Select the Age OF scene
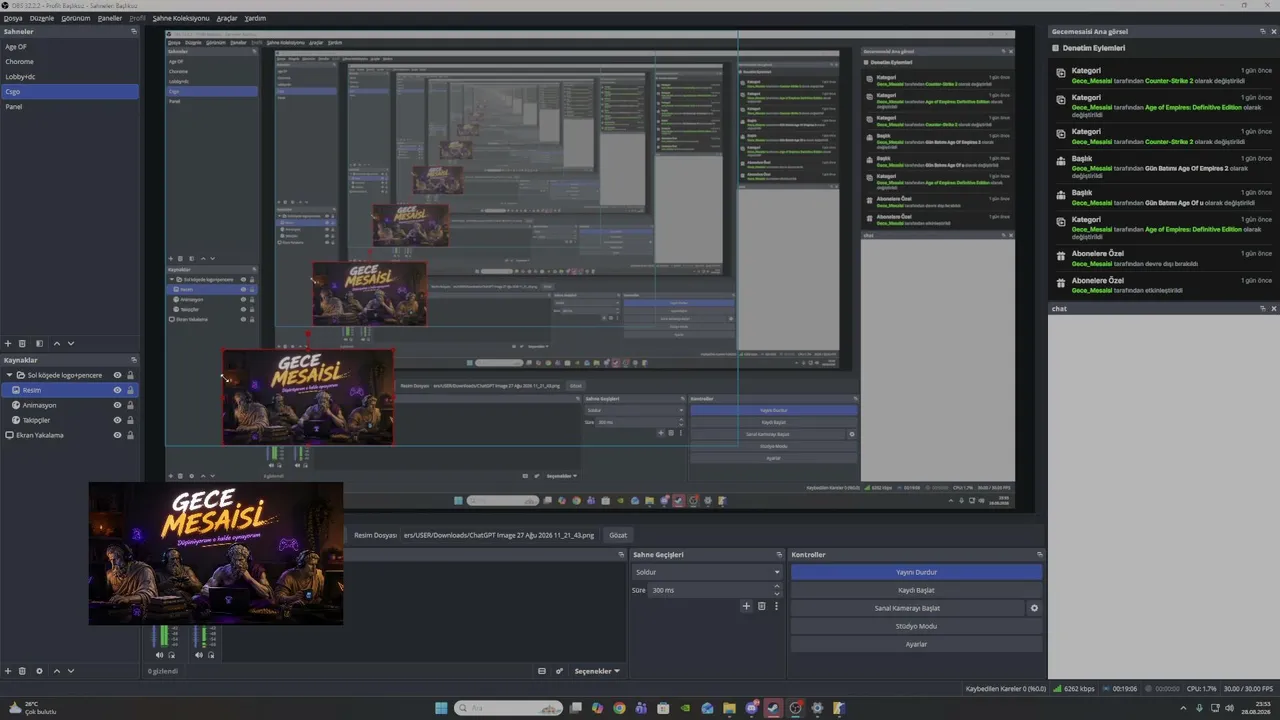Screen dimensions: 1280x720 click(x=70, y=47)
